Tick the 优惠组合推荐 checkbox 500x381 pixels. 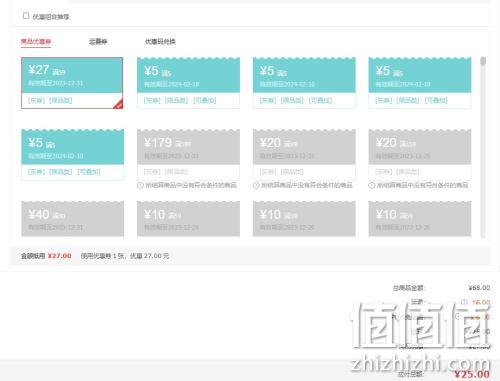point(26,16)
